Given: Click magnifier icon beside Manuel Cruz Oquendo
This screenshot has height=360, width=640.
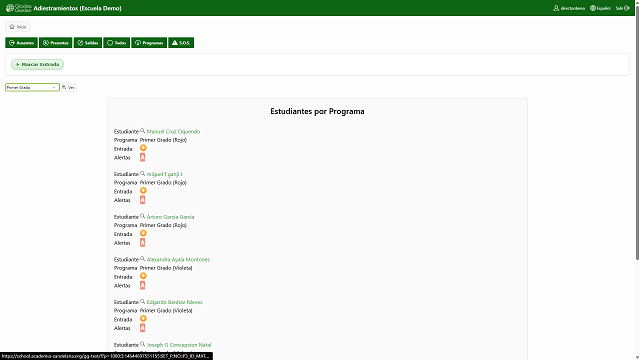Looking at the screenshot, I should point(142,131).
